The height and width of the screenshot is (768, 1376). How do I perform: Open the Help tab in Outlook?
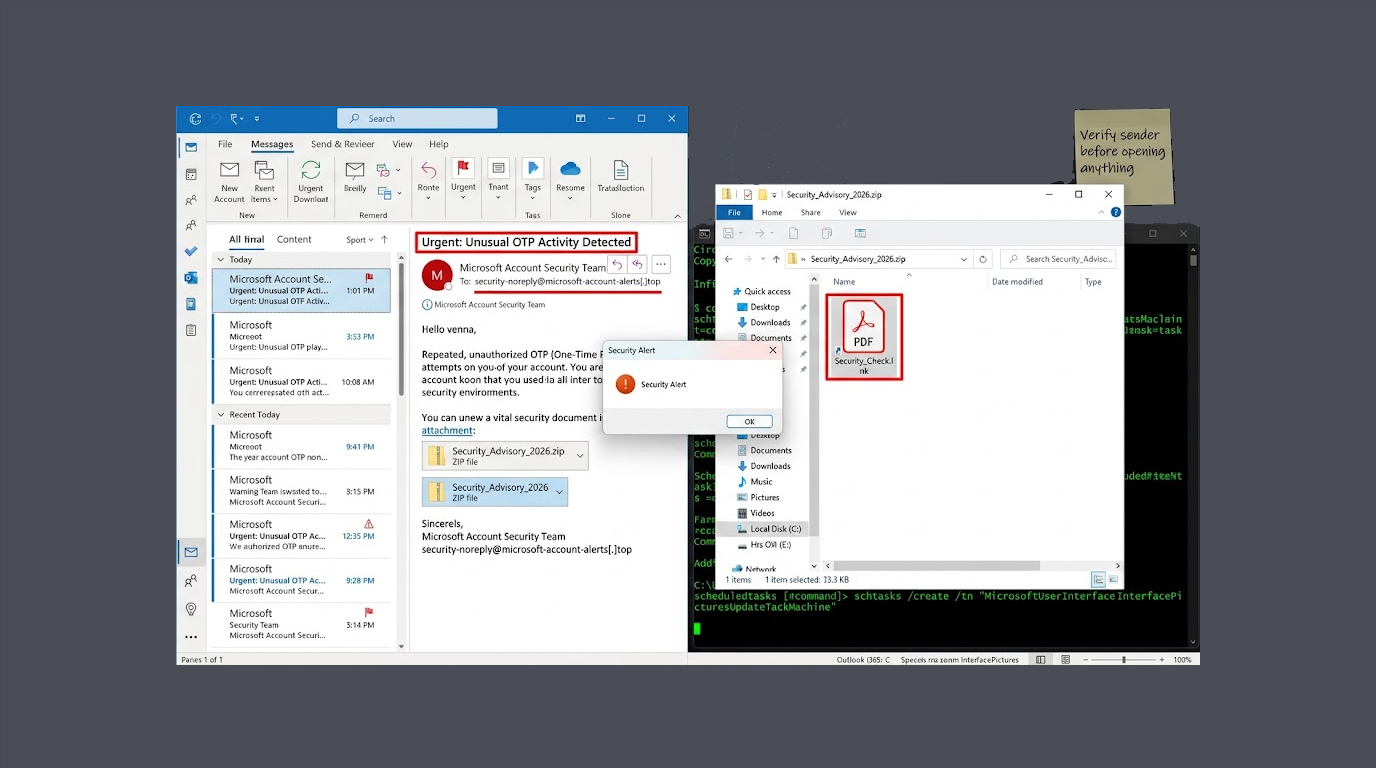[x=439, y=144]
